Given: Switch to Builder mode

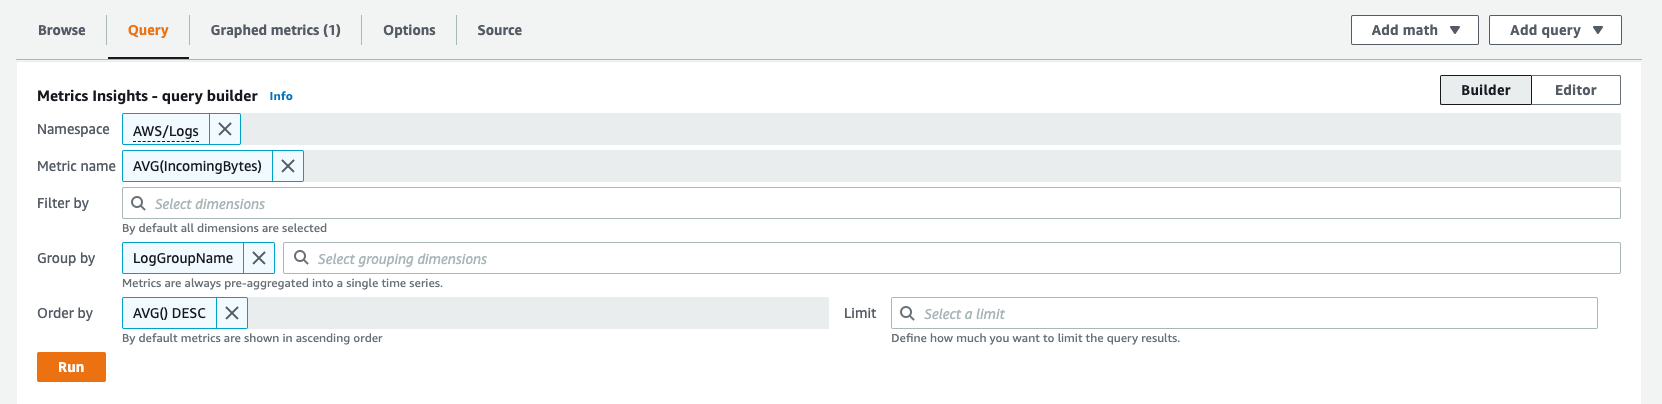Looking at the screenshot, I should tap(1485, 90).
